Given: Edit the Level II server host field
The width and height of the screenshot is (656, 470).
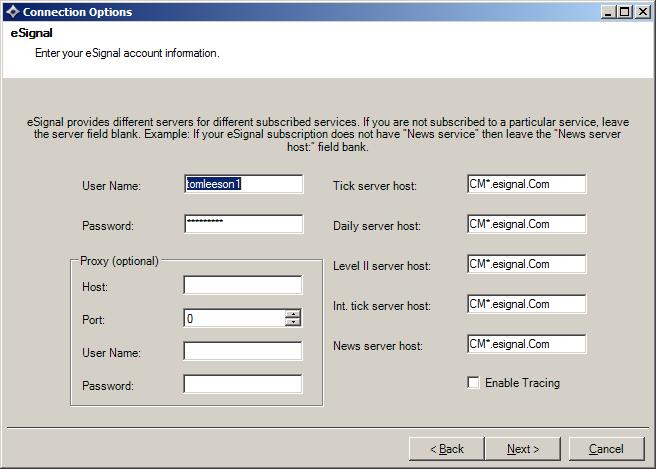Looking at the screenshot, I should tap(527, 264).
